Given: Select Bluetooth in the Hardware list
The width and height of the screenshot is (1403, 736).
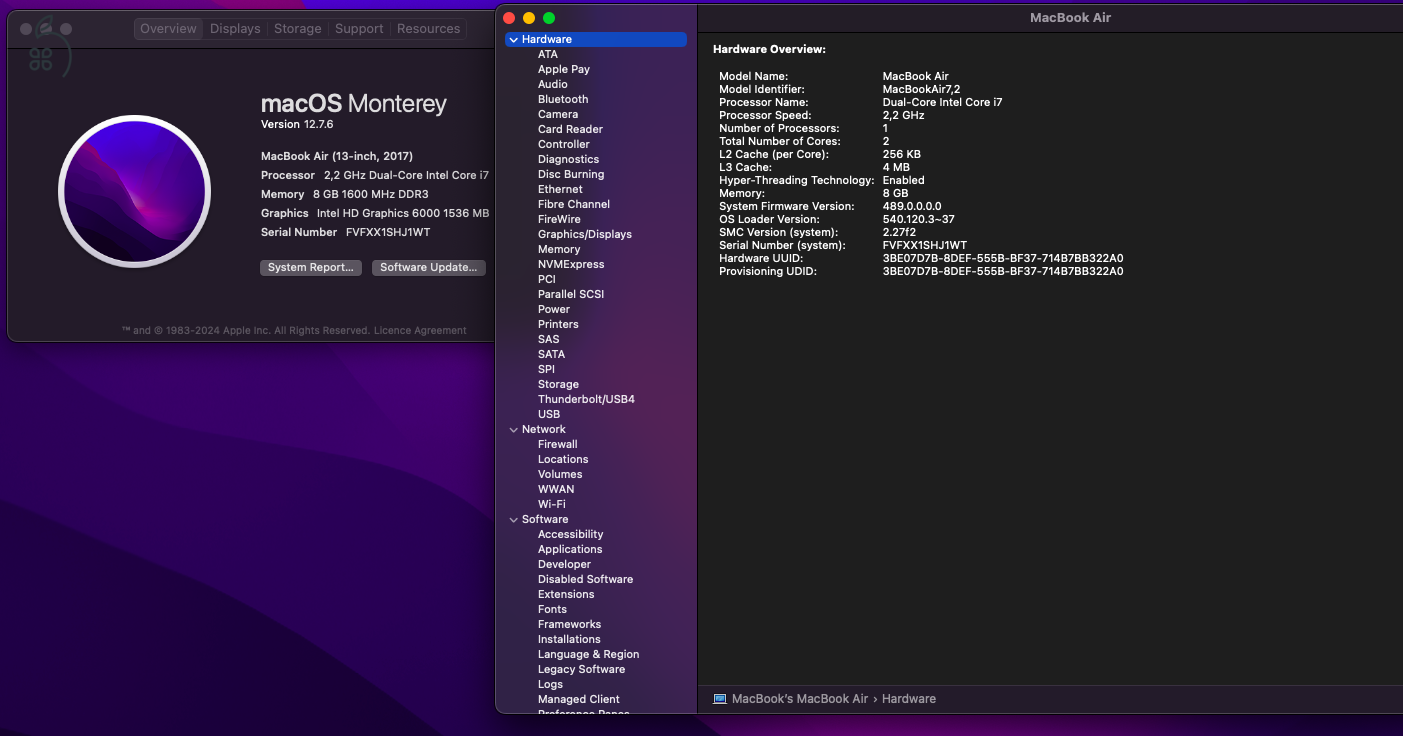Looking at the screenshot, I should coord(563,100).
